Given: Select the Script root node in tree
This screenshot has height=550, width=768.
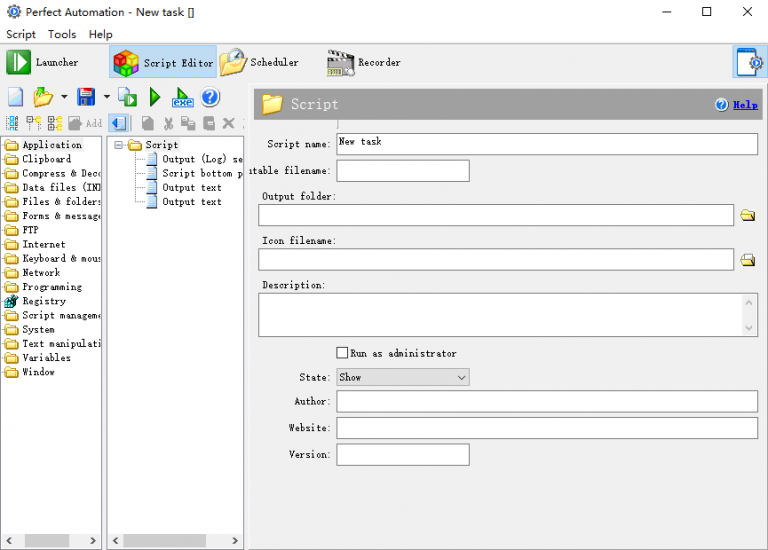Looking at the screenshot, I should click(x=161, y=145).
